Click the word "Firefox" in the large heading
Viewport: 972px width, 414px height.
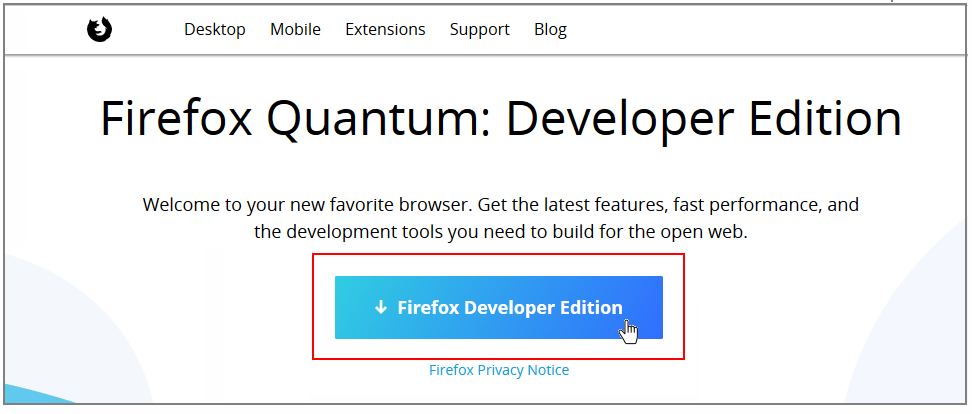point(180,119)
